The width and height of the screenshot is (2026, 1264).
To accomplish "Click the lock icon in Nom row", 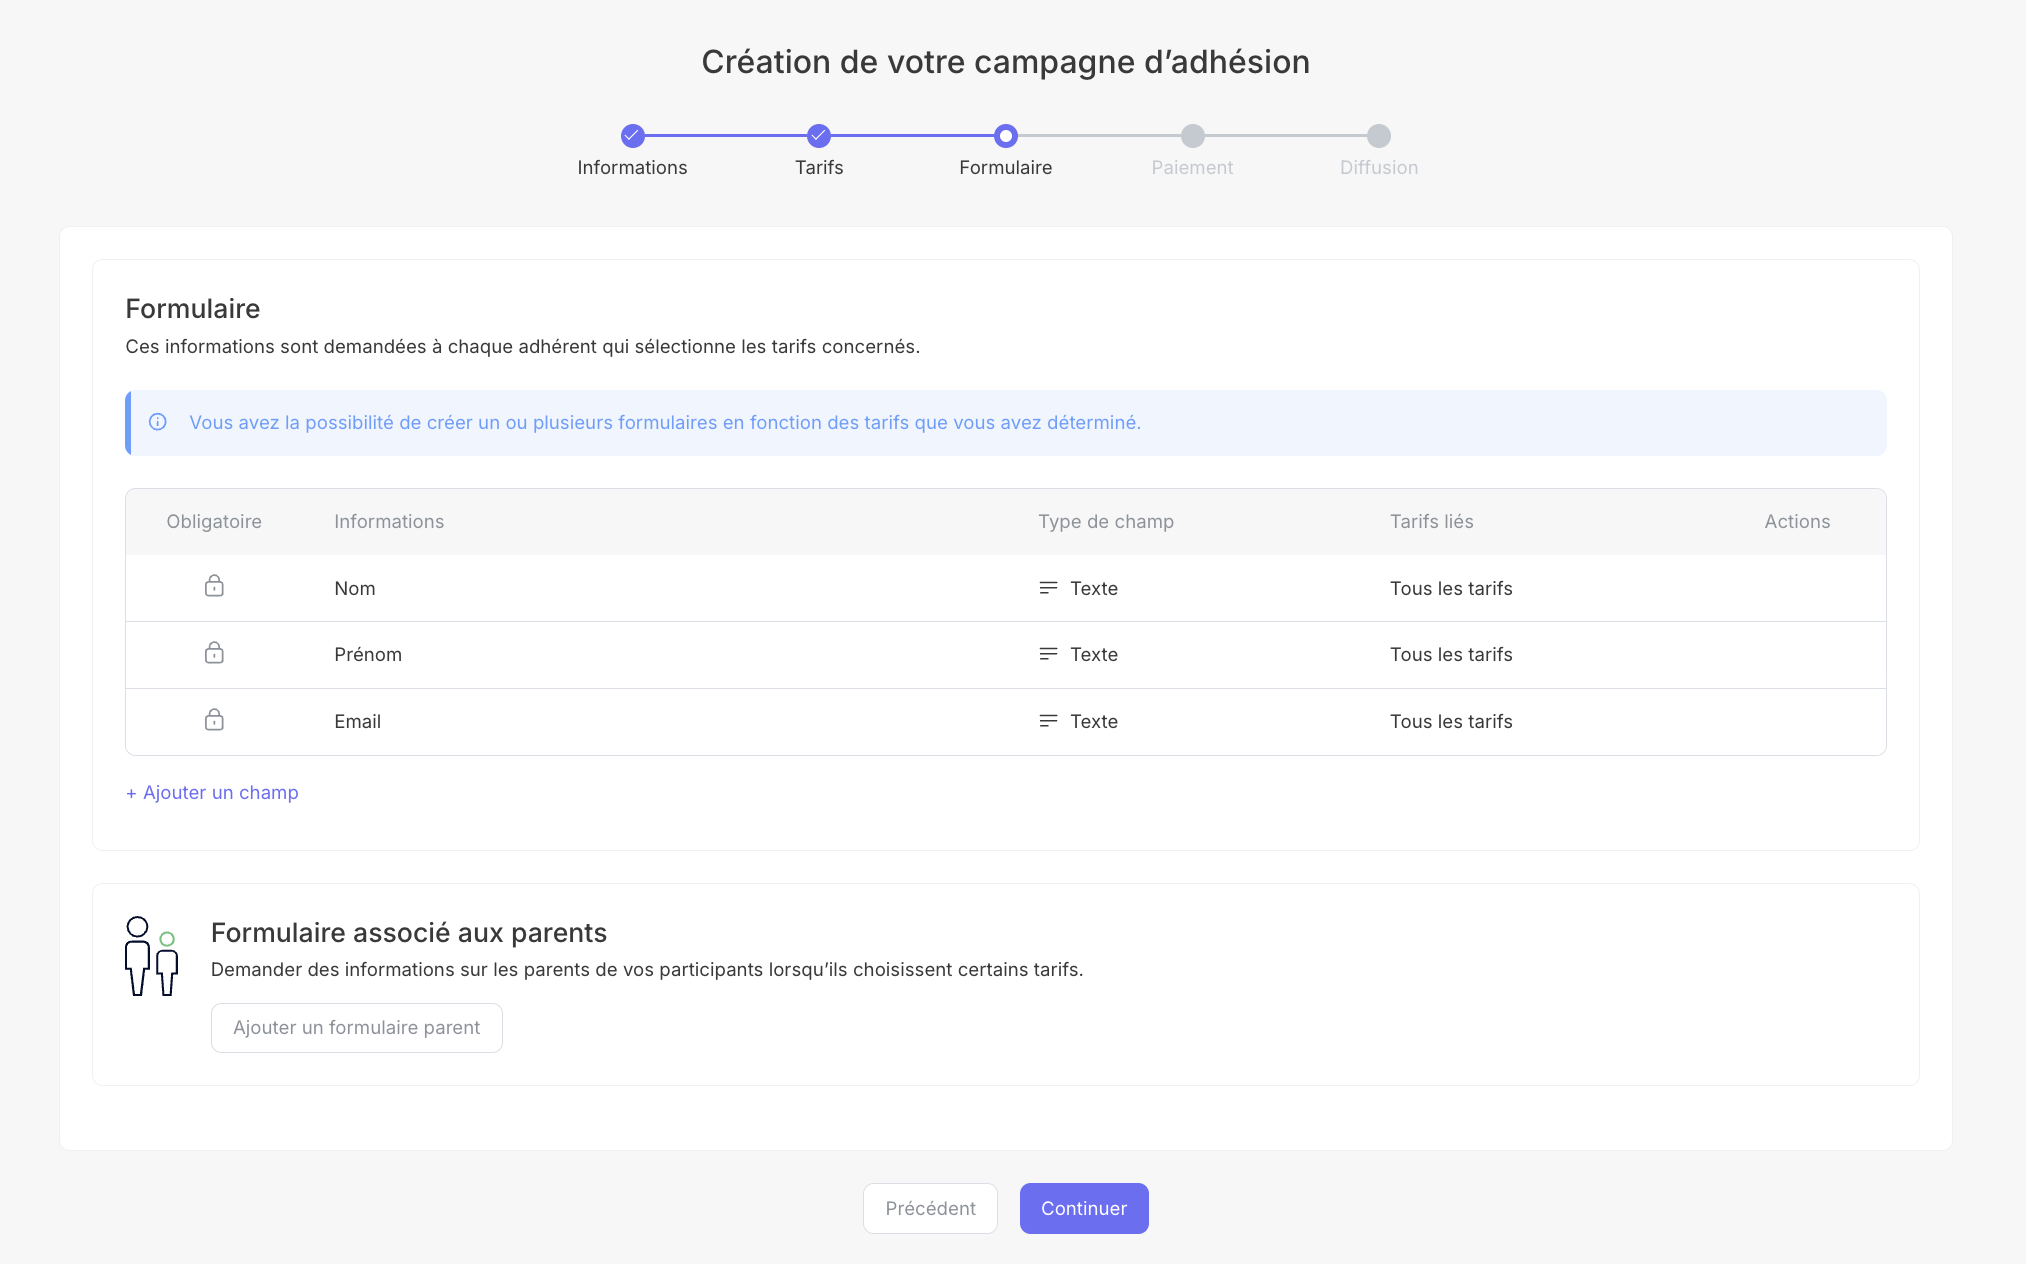I will click(214, 586).
